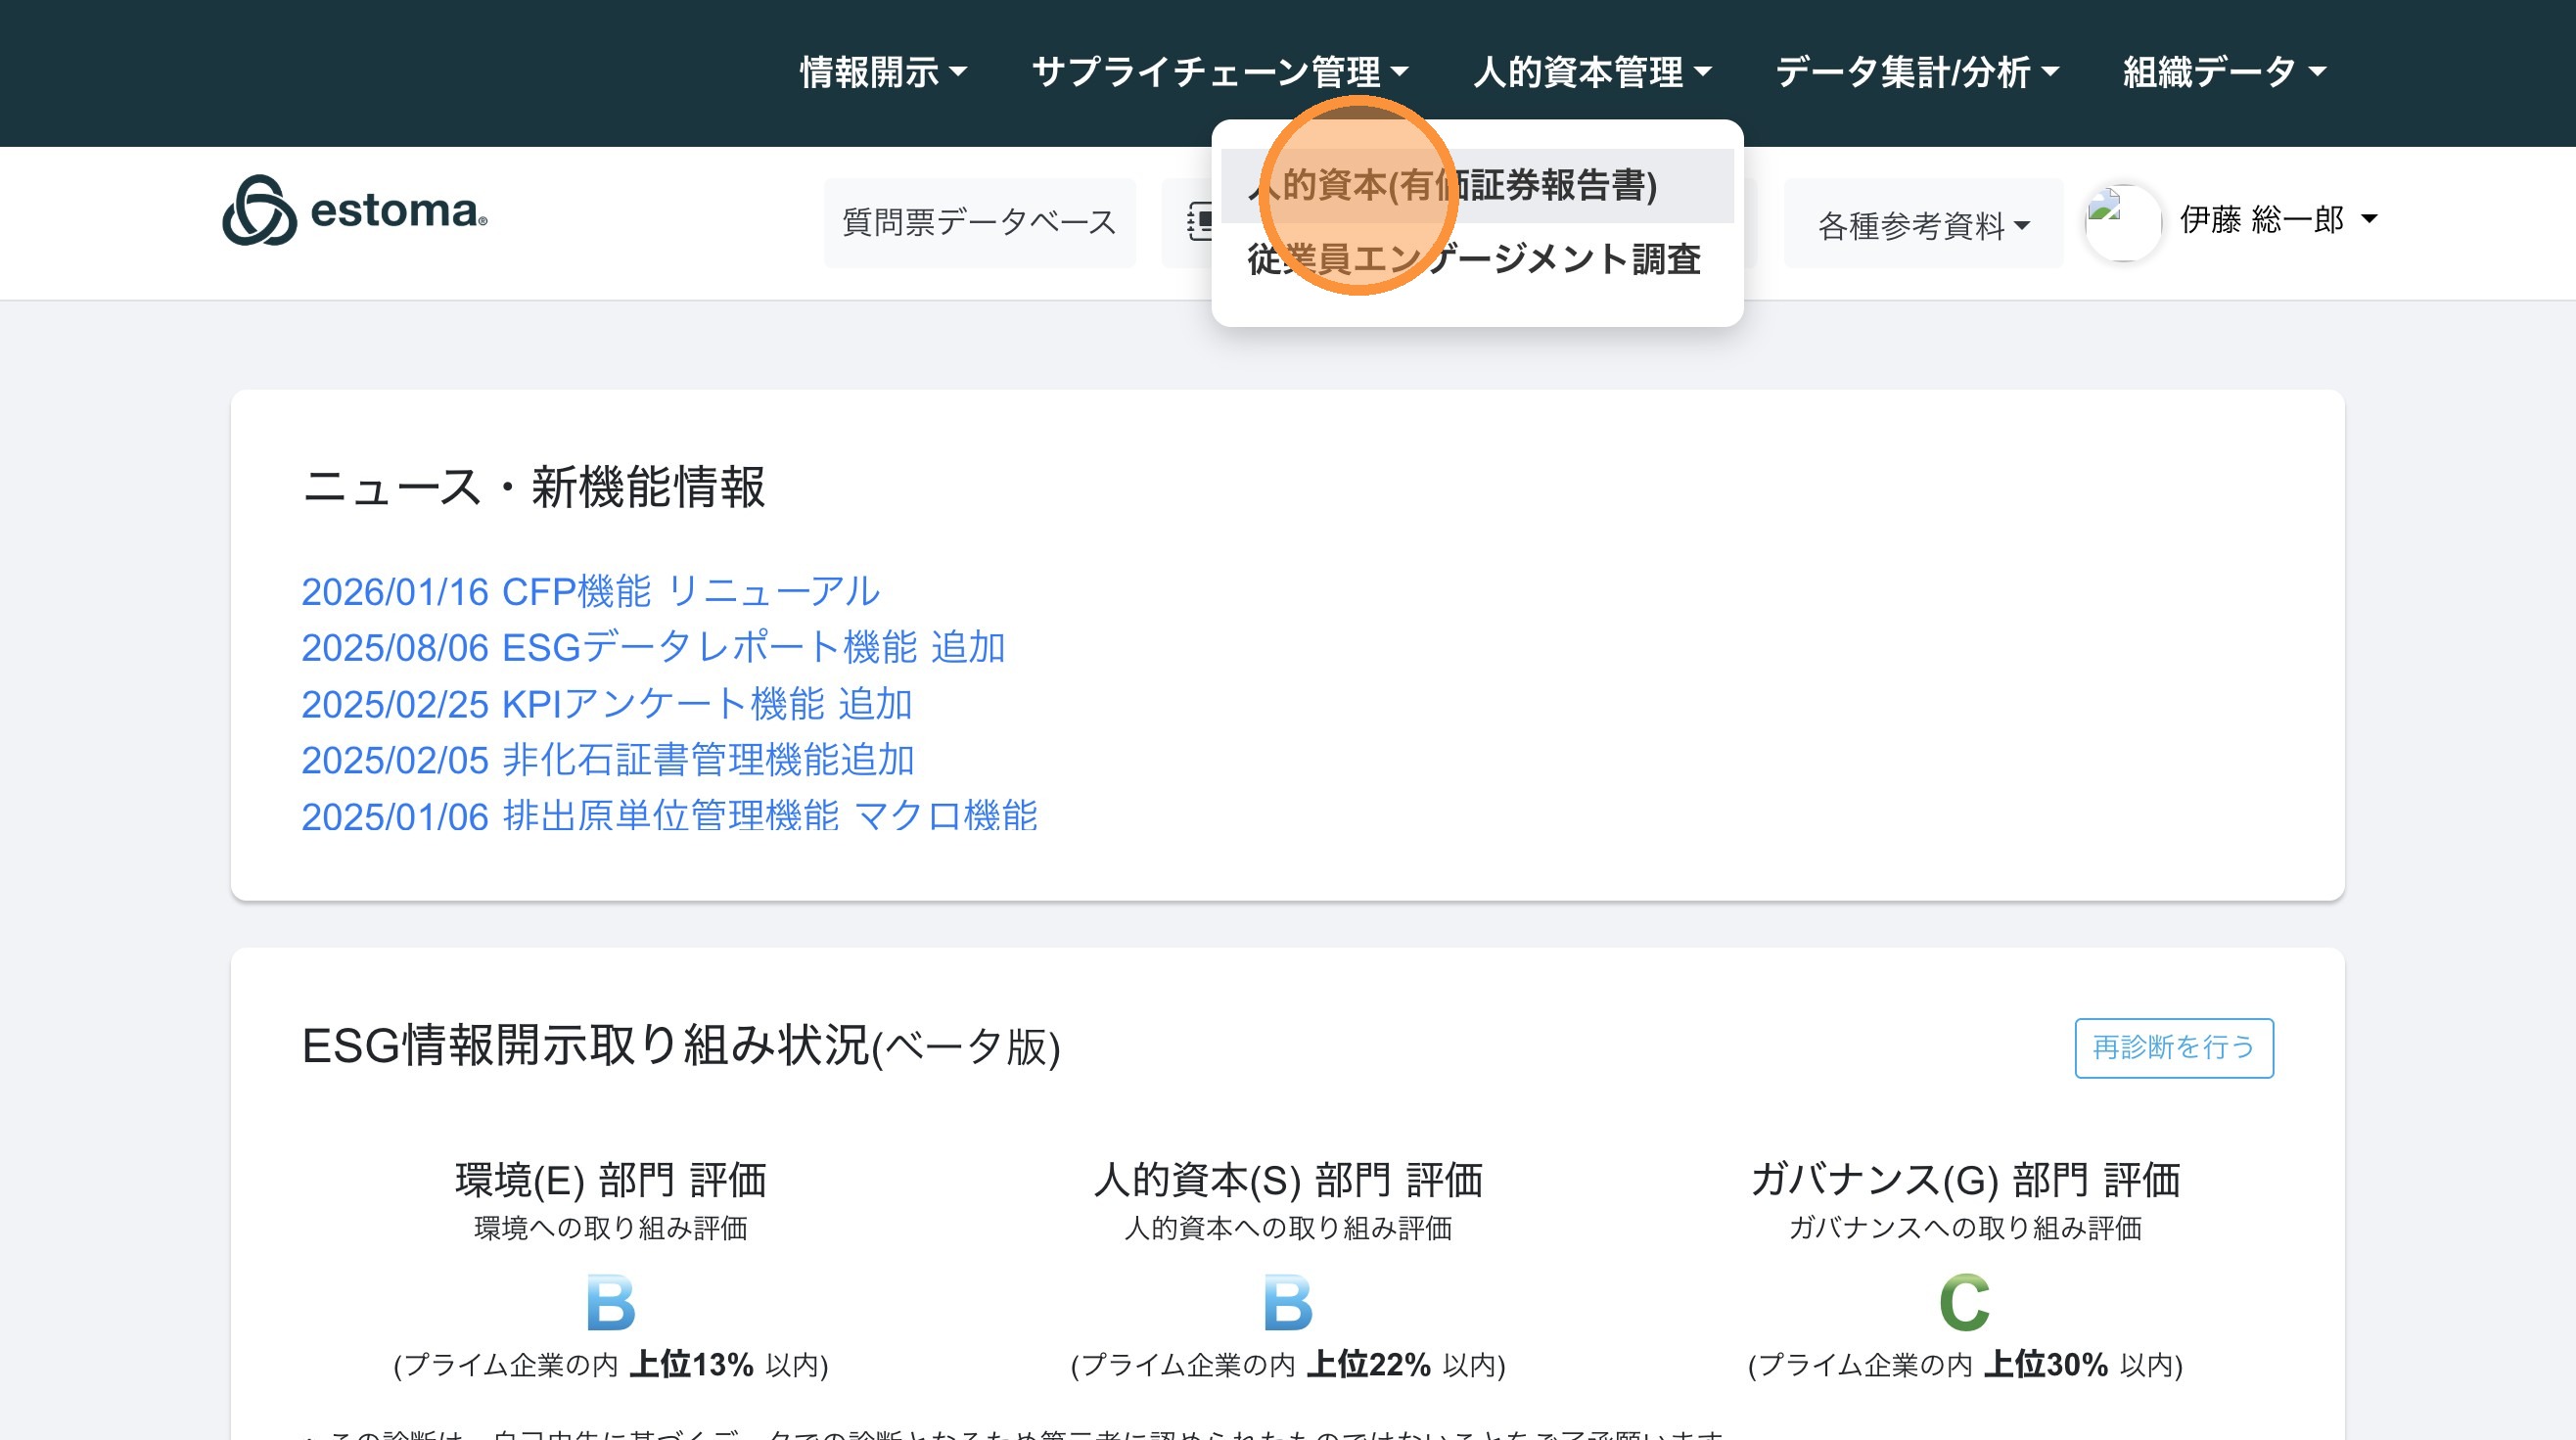Image resolution: width=2576 pixels, height=1440 pixels.
Task: Open KPIアンケート機能 追加 news link
Action: [606, 704]
